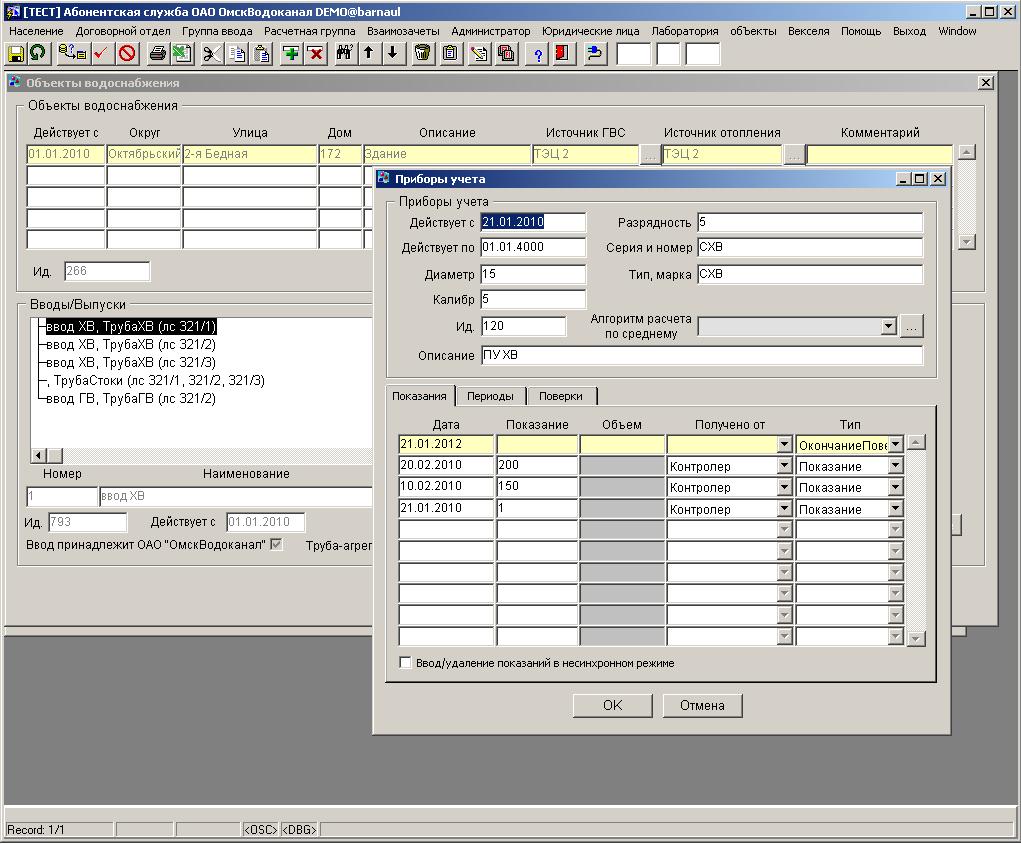This screenshot has width=1021, height=844.
Task: Toggle 'Ввод принадлежит ОАО ОмскВодоканал' checkbox
Action: 277,545
